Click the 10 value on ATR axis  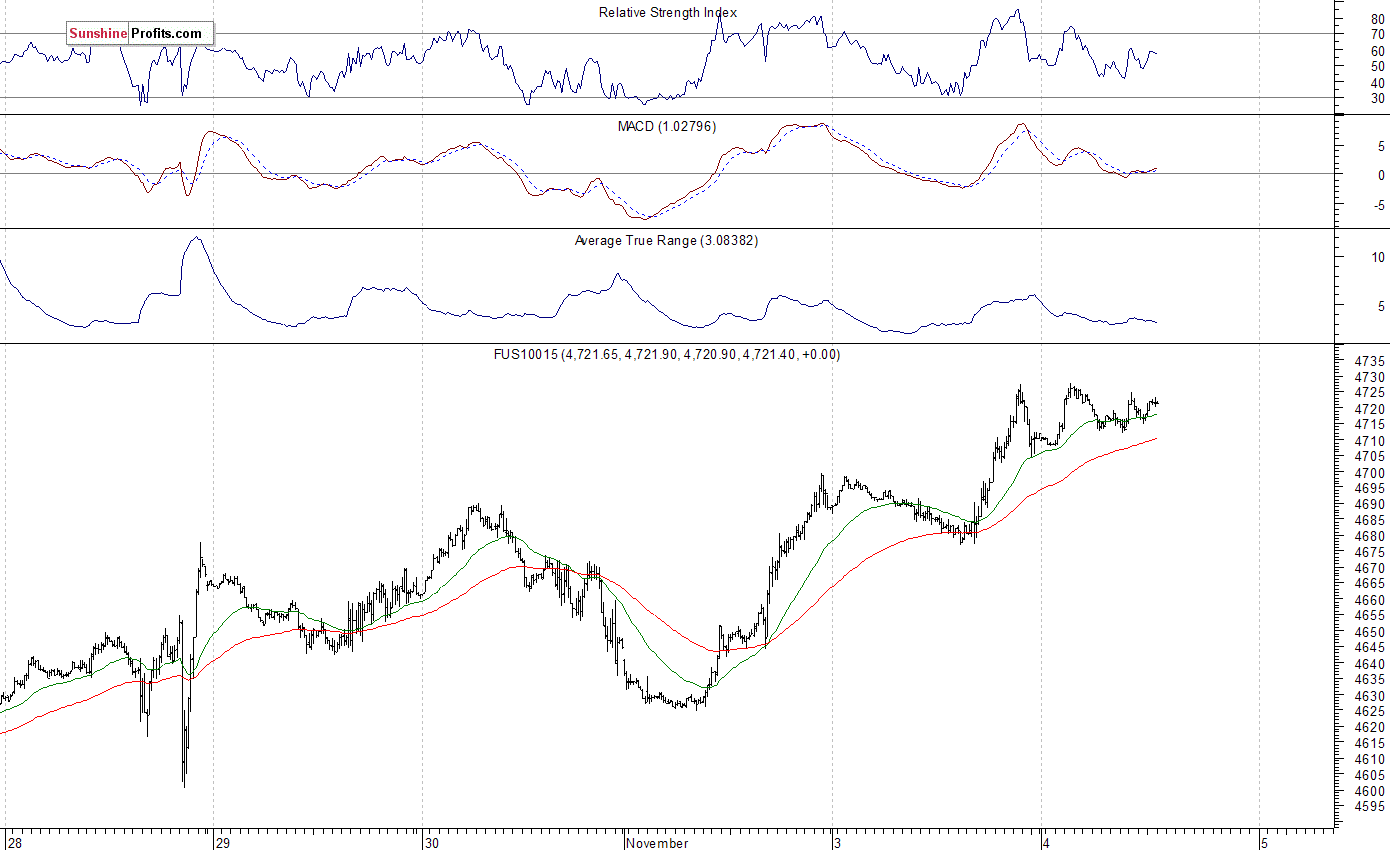1377,257
